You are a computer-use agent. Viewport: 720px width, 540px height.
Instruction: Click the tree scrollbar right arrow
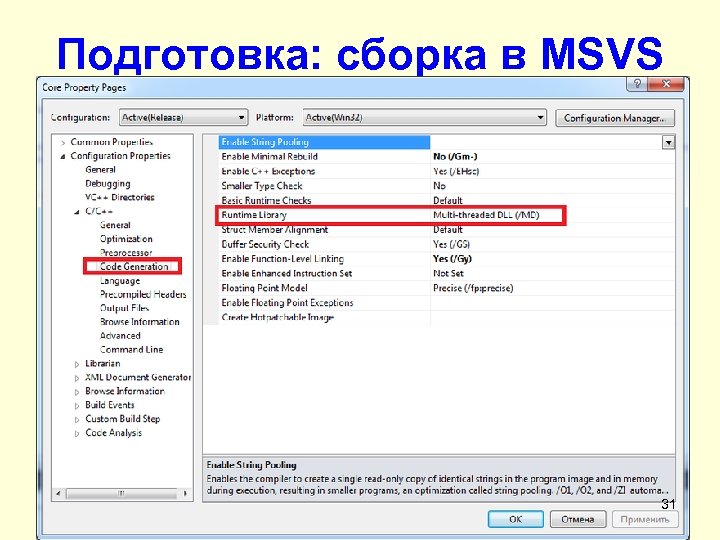coord(185,493)
